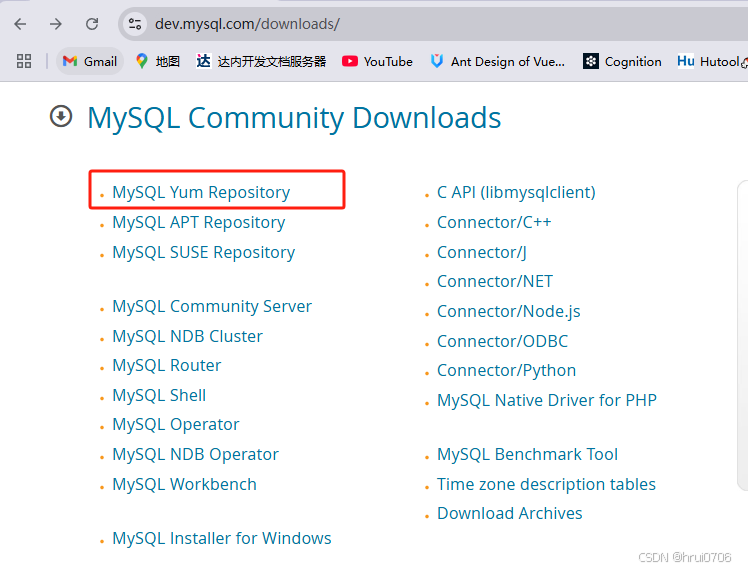
Task: Open MySQL Installer for Windows link
Action: click(222, 539)
